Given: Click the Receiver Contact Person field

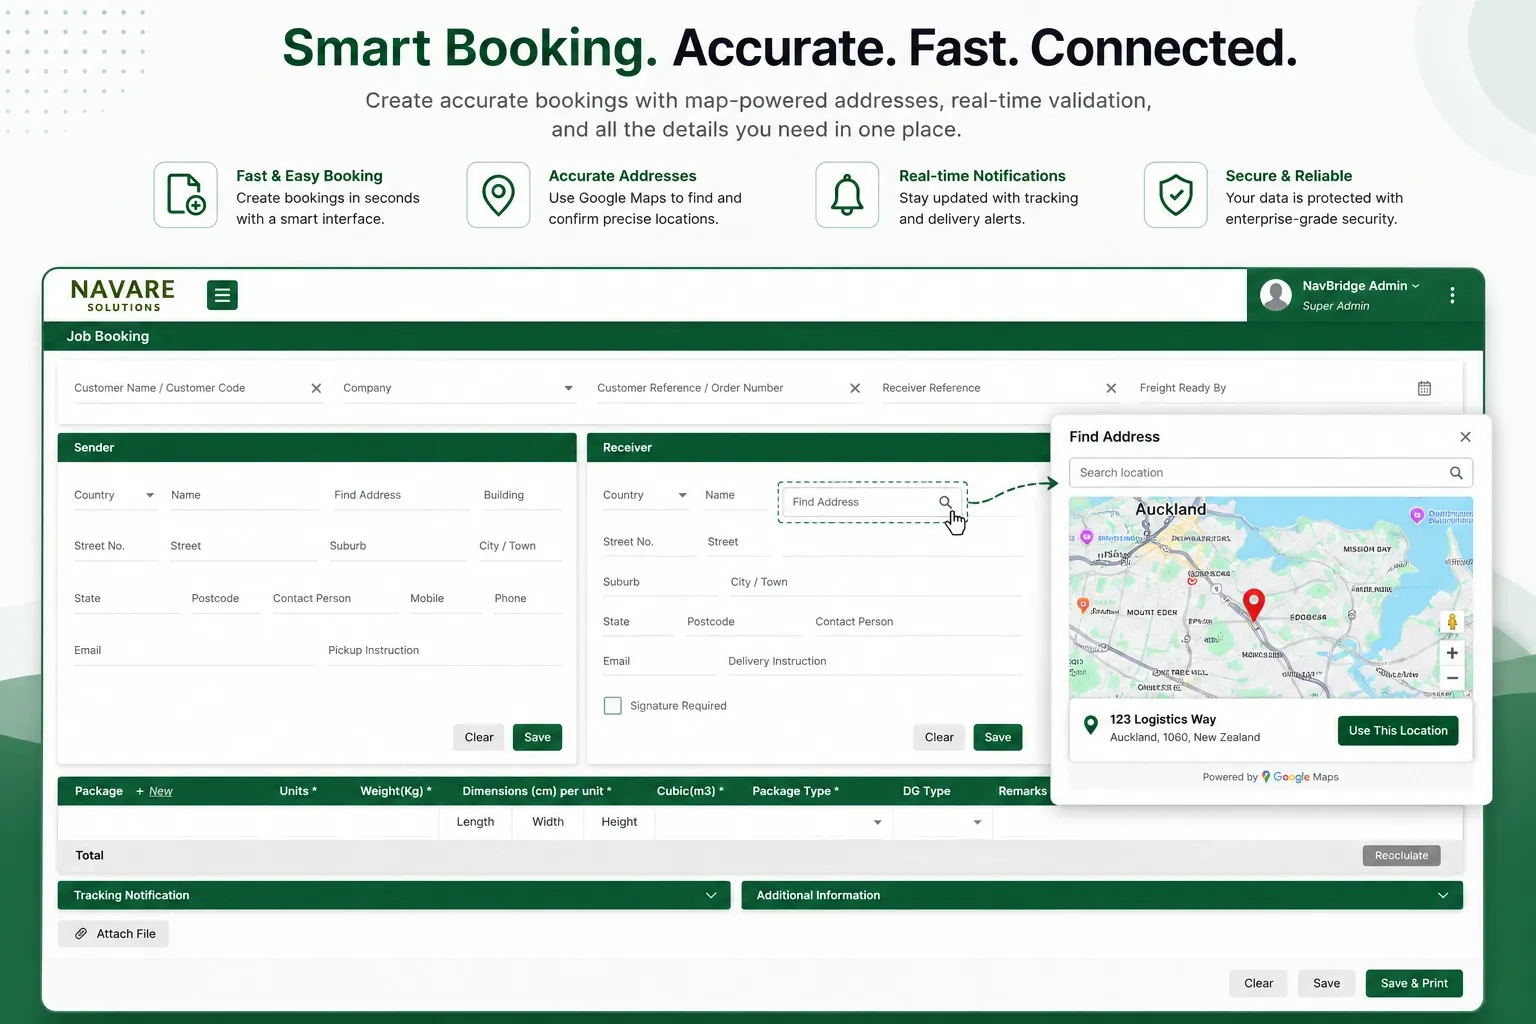Looking at the screenshot, I should 918,622.
